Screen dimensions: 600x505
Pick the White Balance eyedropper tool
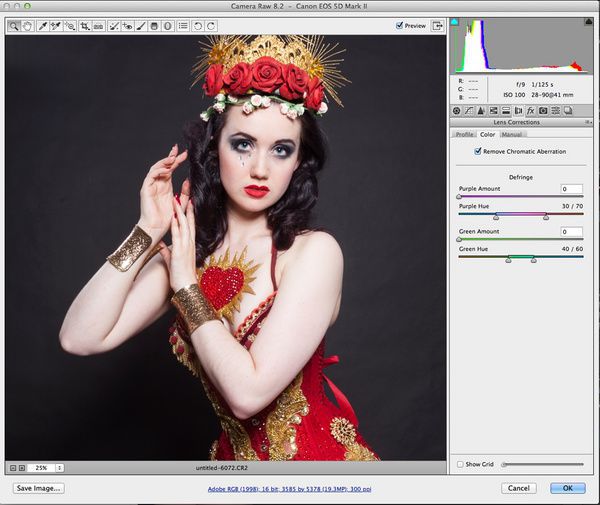(x=43, y=26)
